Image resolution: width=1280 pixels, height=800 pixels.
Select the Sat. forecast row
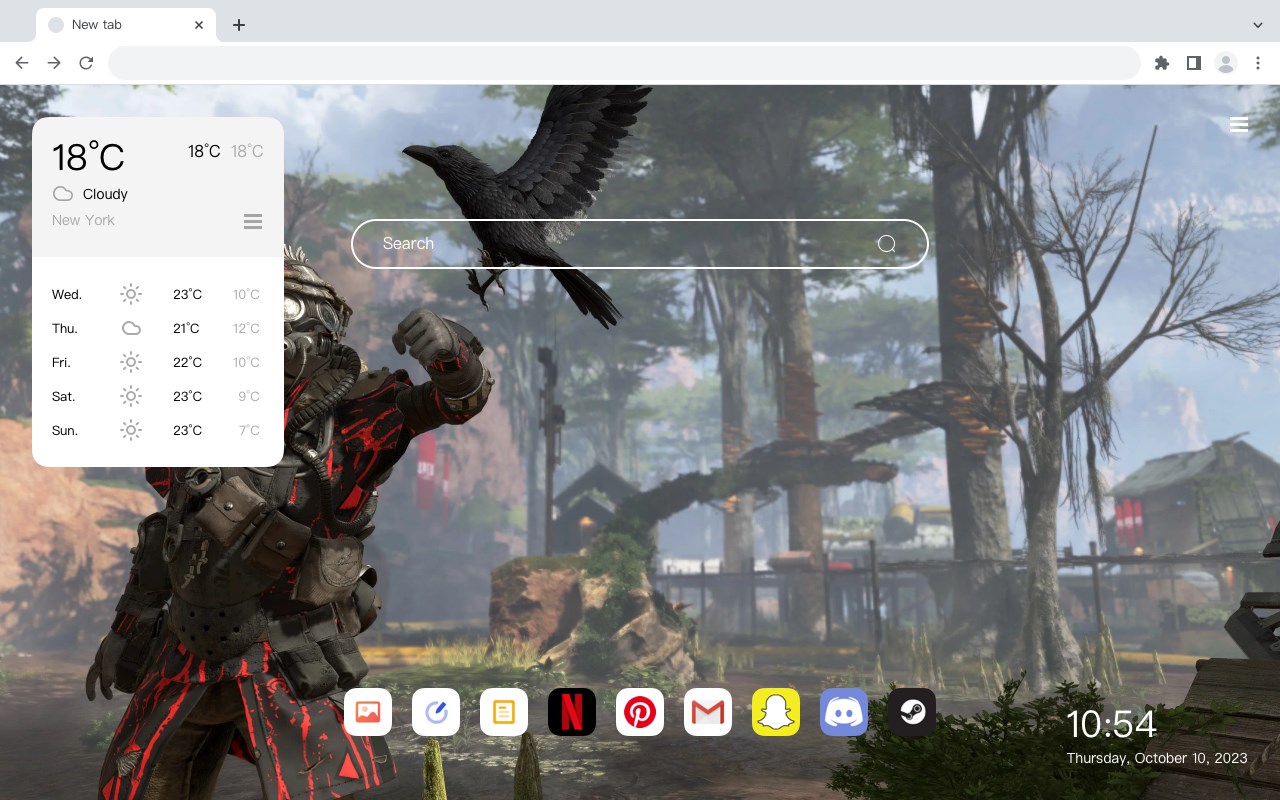pos(158,396)
